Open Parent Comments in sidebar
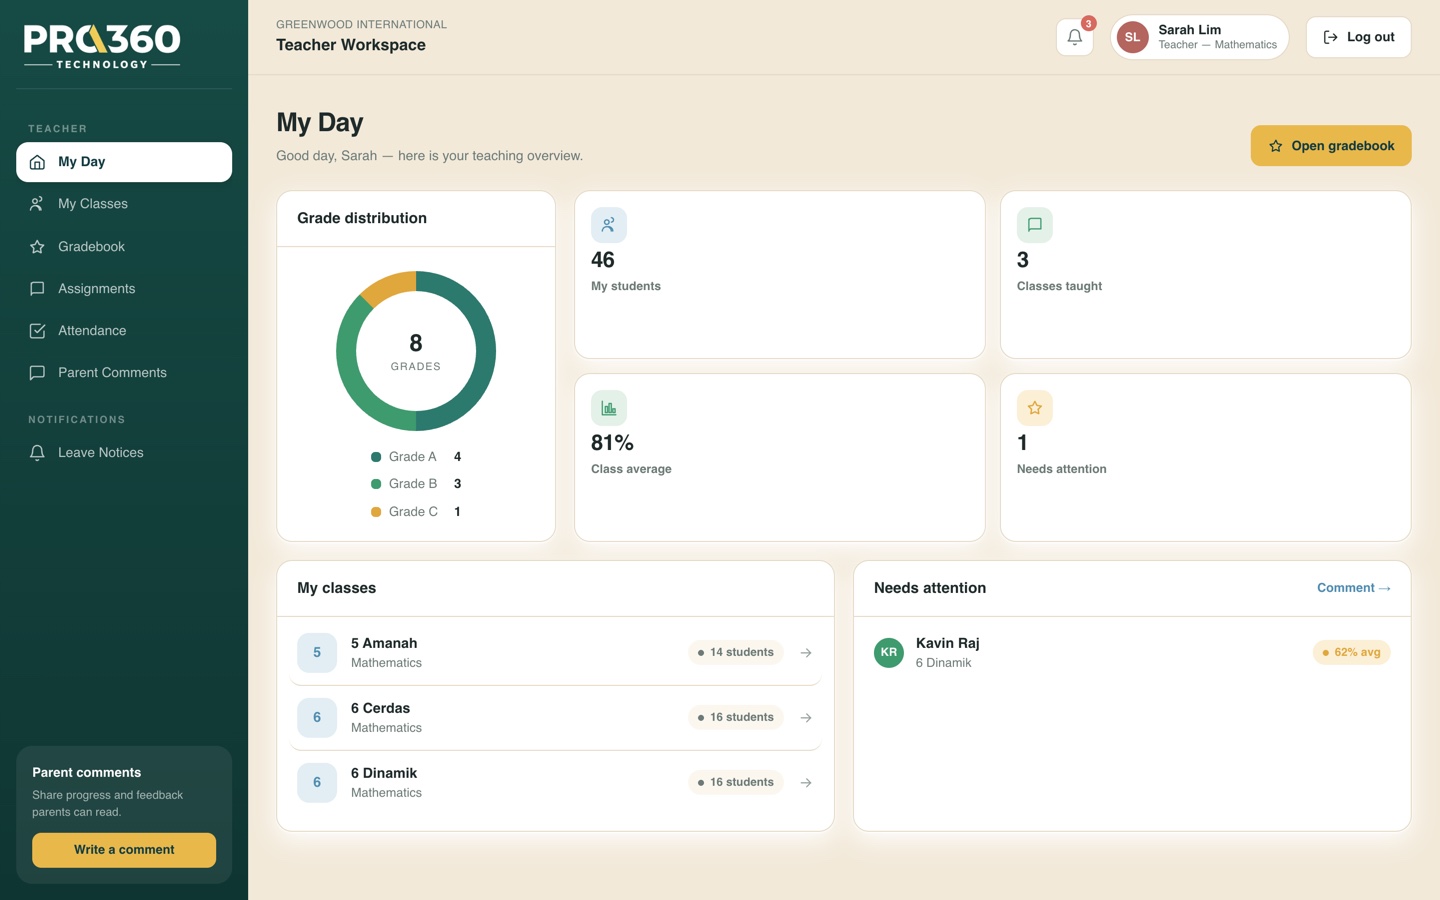 (124, 373)
